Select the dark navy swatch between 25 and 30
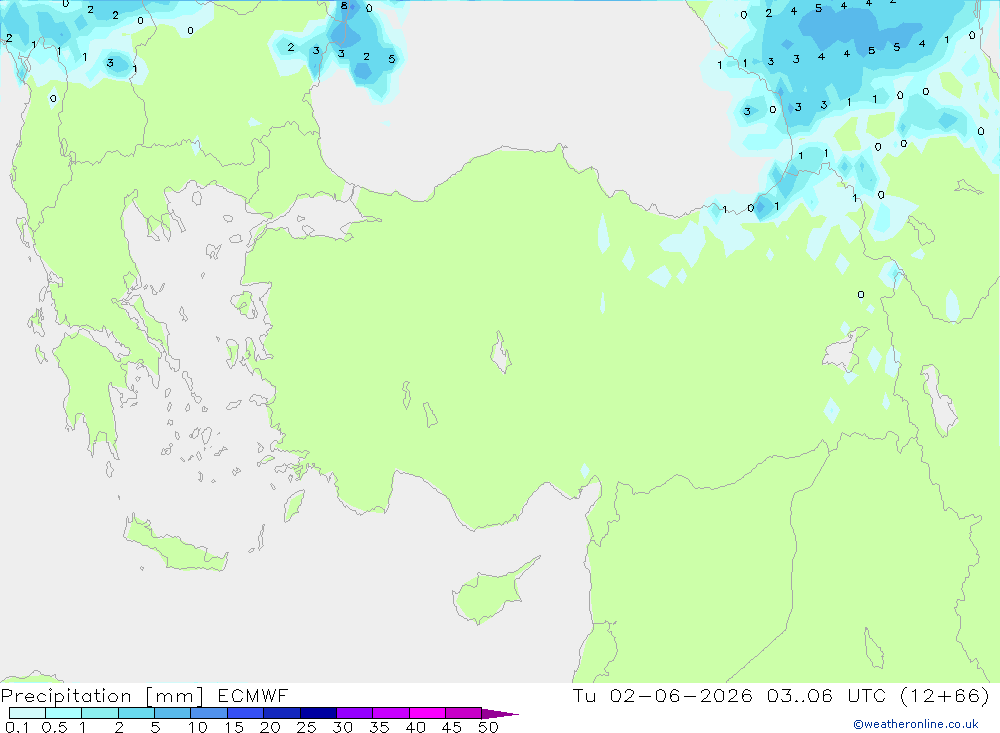Screen dimensions: 1000x733 coord(318,713)
